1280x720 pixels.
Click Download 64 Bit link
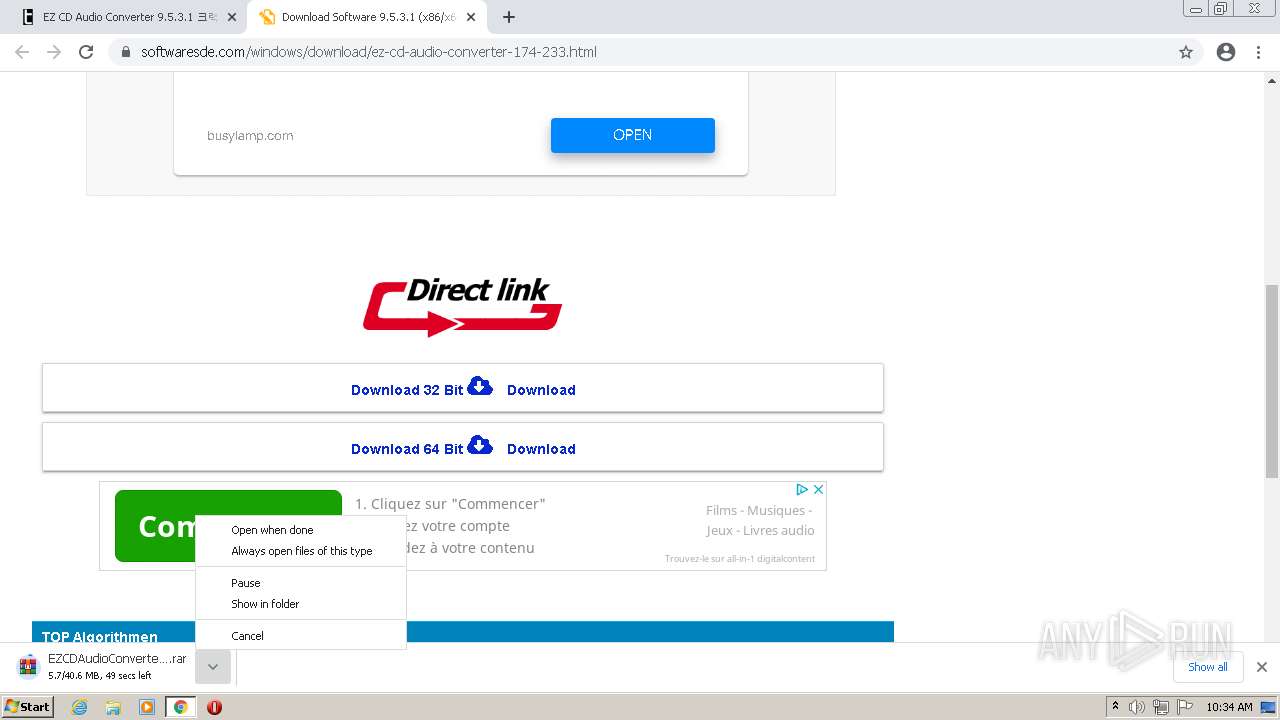tap(407, 449)
